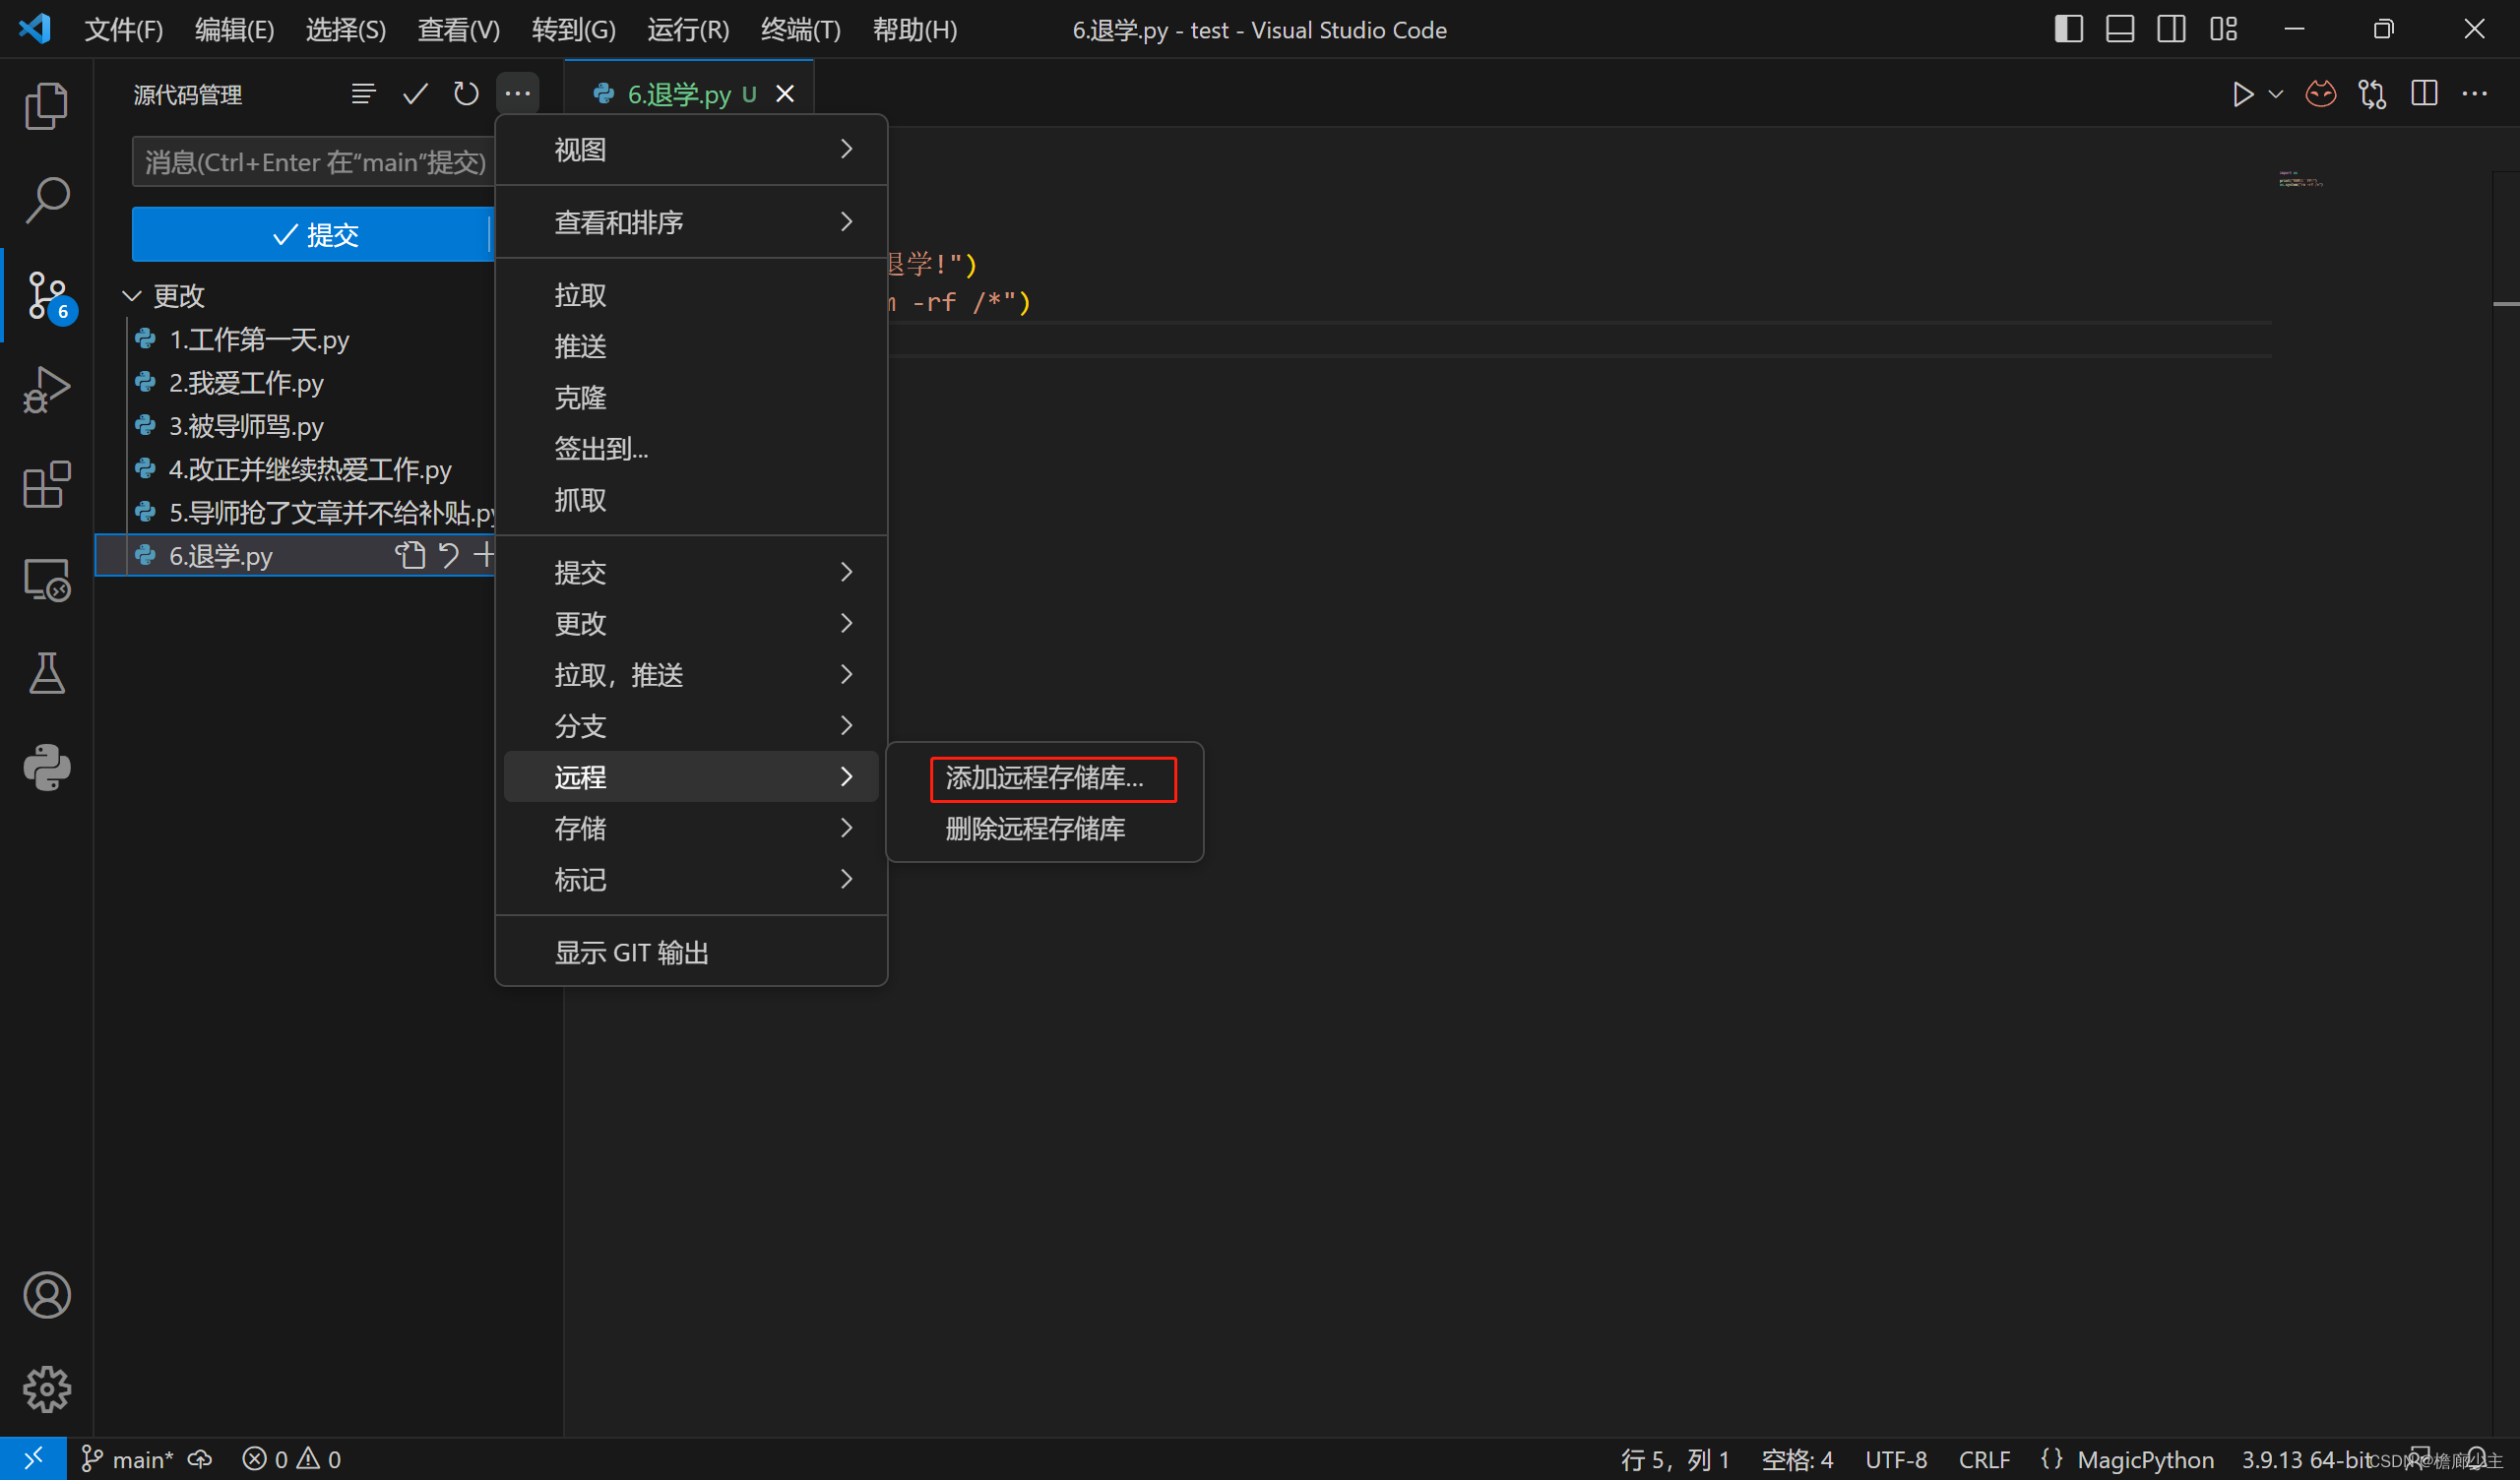Select 克隆 in the context menu
This screenshot has width=2520, height=1480.
point(691,398)
